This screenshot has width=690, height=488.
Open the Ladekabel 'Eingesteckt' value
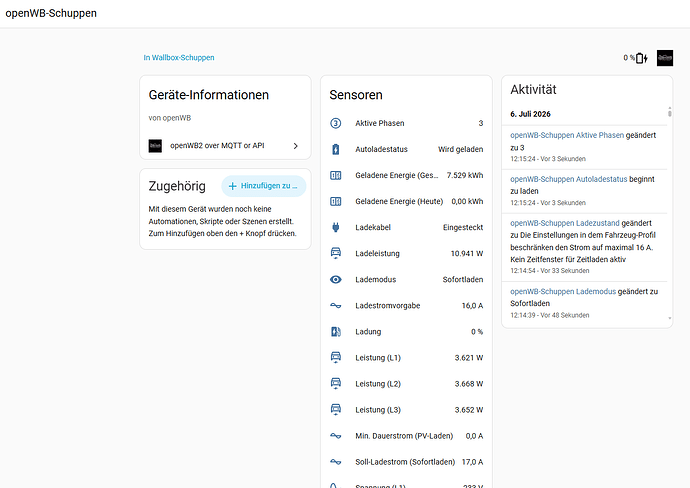click(463, 227)
